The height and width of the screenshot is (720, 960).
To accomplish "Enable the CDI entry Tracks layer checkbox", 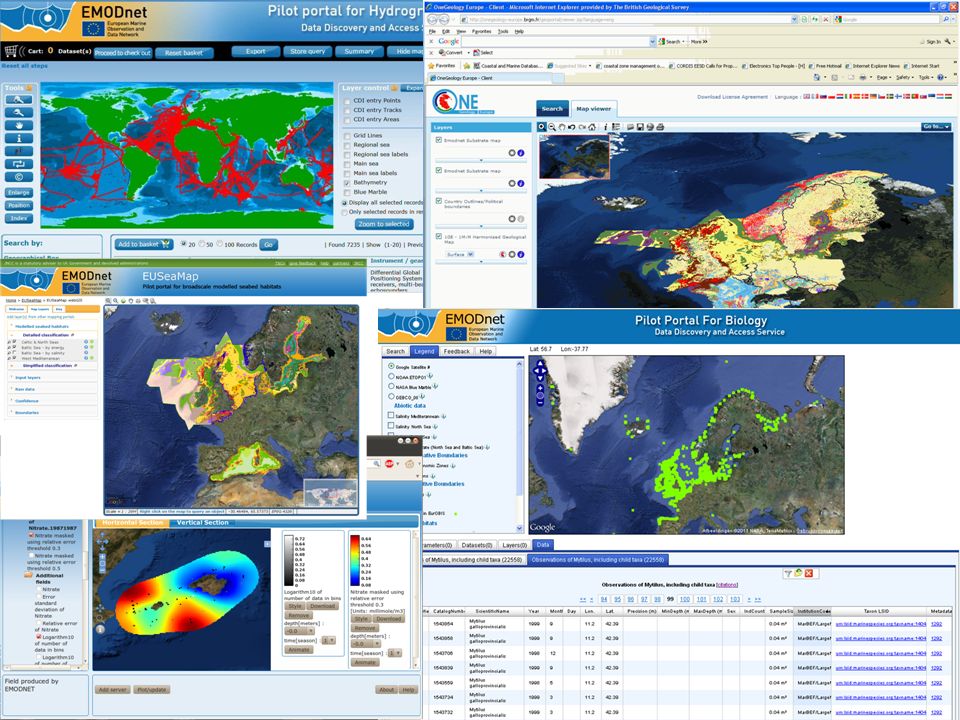I will coord(347,111).
